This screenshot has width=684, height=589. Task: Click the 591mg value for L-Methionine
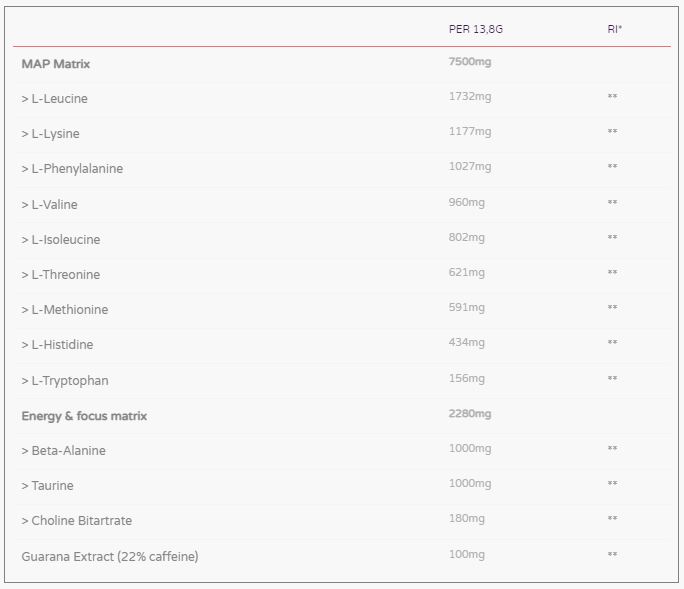467,308
